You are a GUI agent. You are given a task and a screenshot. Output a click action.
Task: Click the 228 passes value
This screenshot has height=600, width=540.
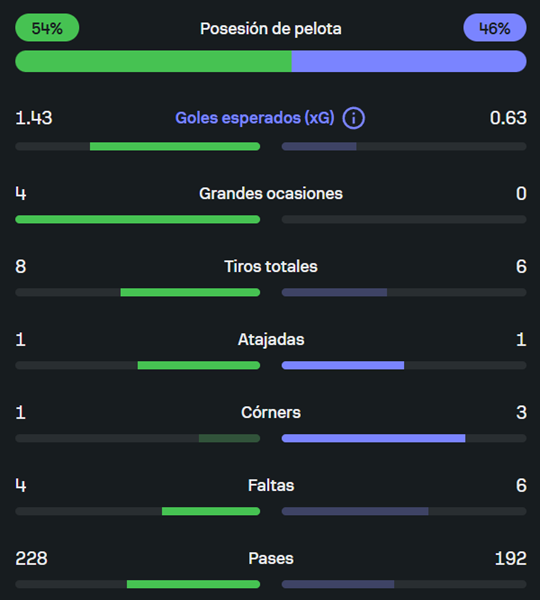pos(31,559)
